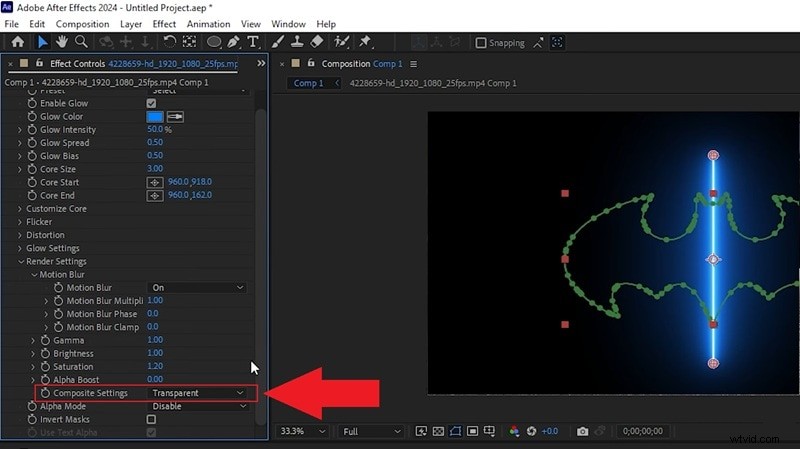Select the Pen tool

coord(234,42)
